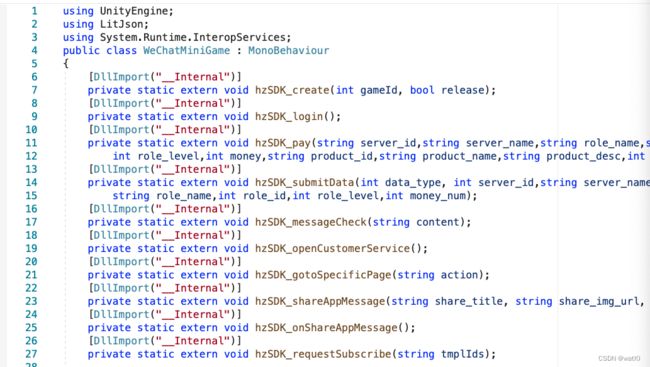Screen dimensions: 650x367
Task: Click the "__Internal" string on line 22
Action: click(x=192, y=288)
